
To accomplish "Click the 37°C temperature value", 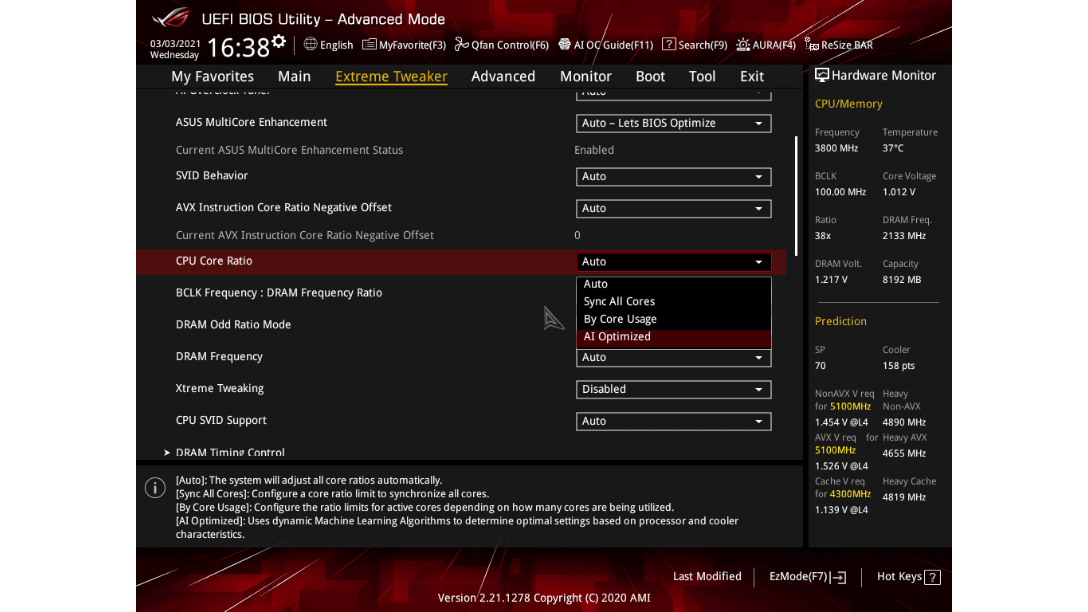I will [x=893, y=148].
